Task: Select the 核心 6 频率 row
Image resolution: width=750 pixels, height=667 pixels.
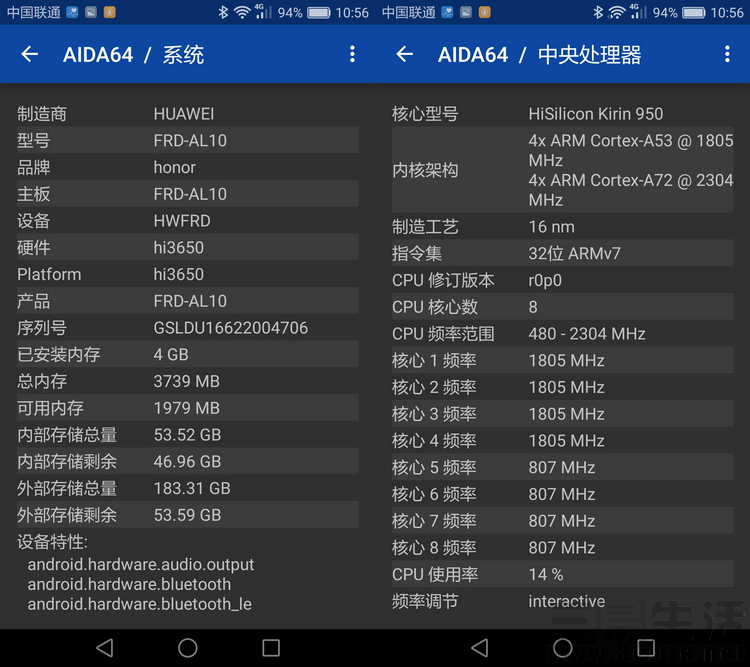Action: coord(562,494)
